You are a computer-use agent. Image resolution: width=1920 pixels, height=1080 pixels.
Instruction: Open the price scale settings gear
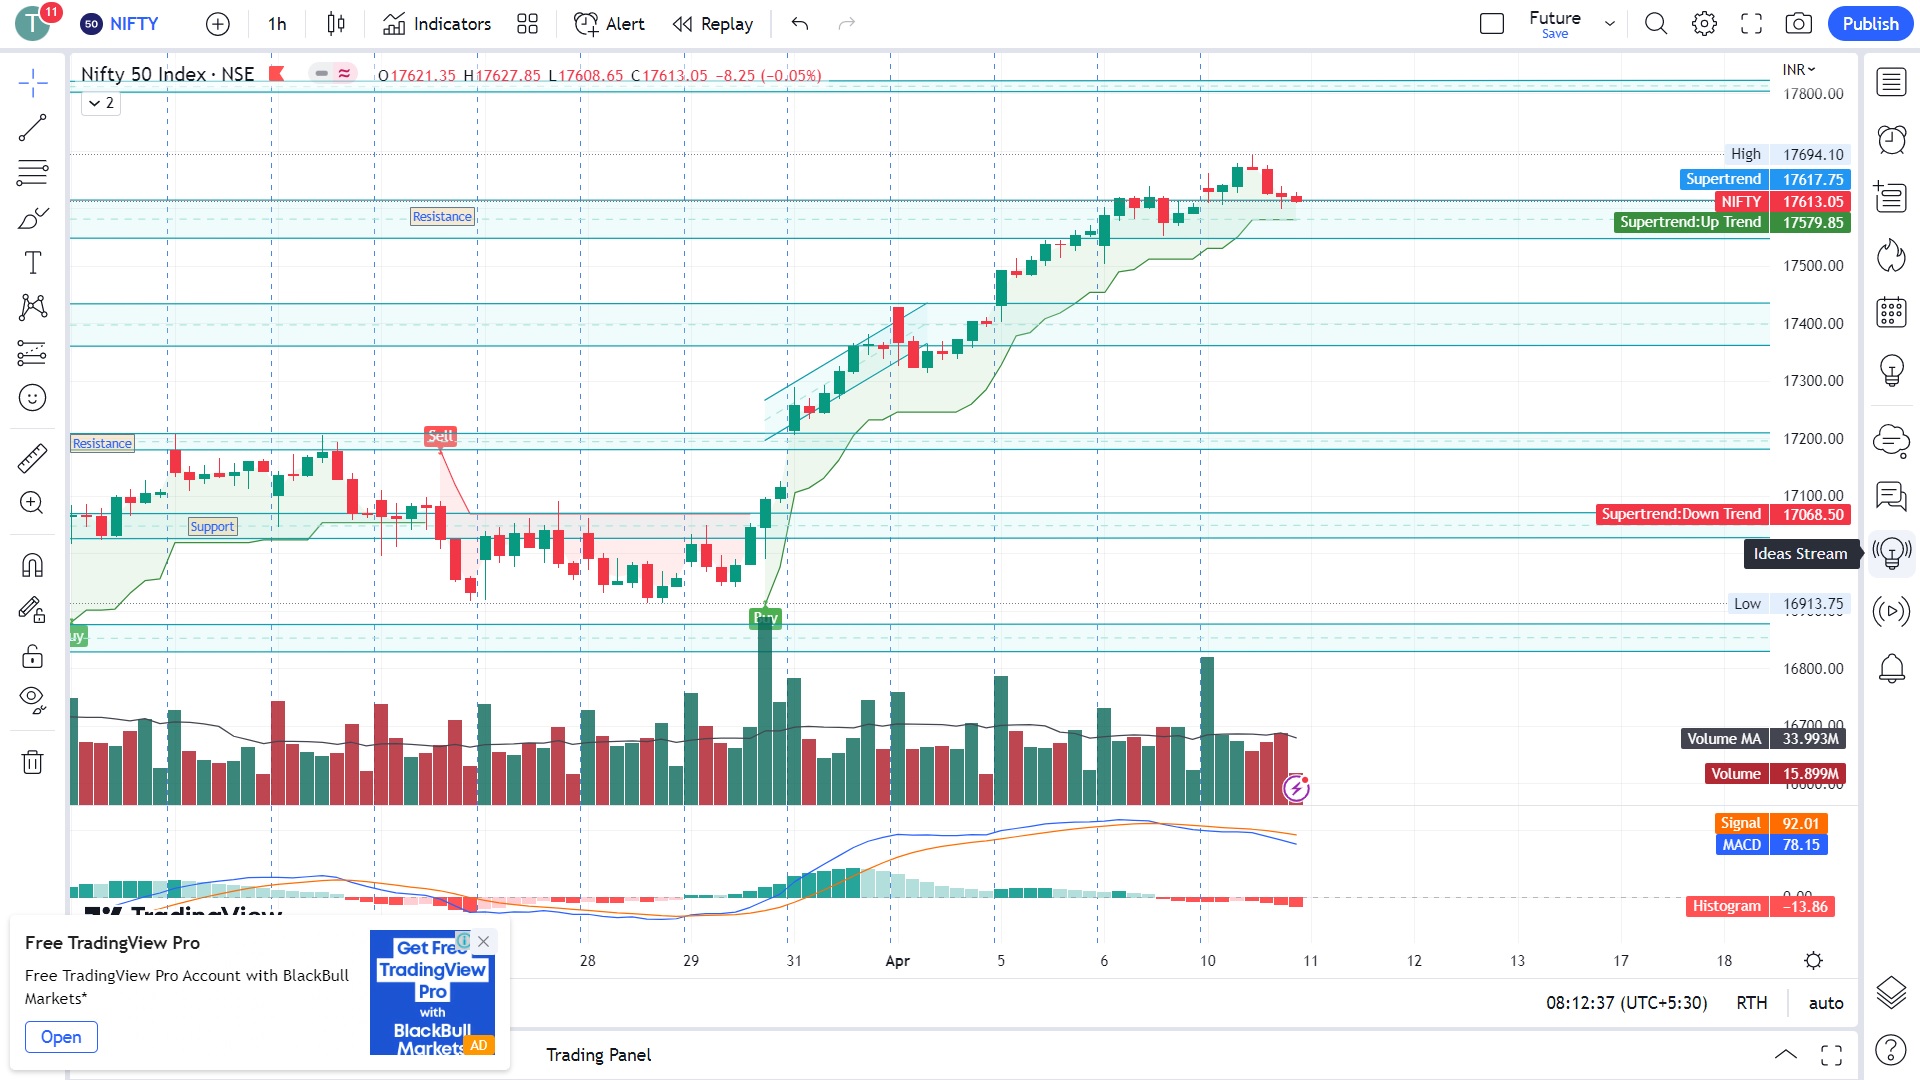click(1813, 961)
